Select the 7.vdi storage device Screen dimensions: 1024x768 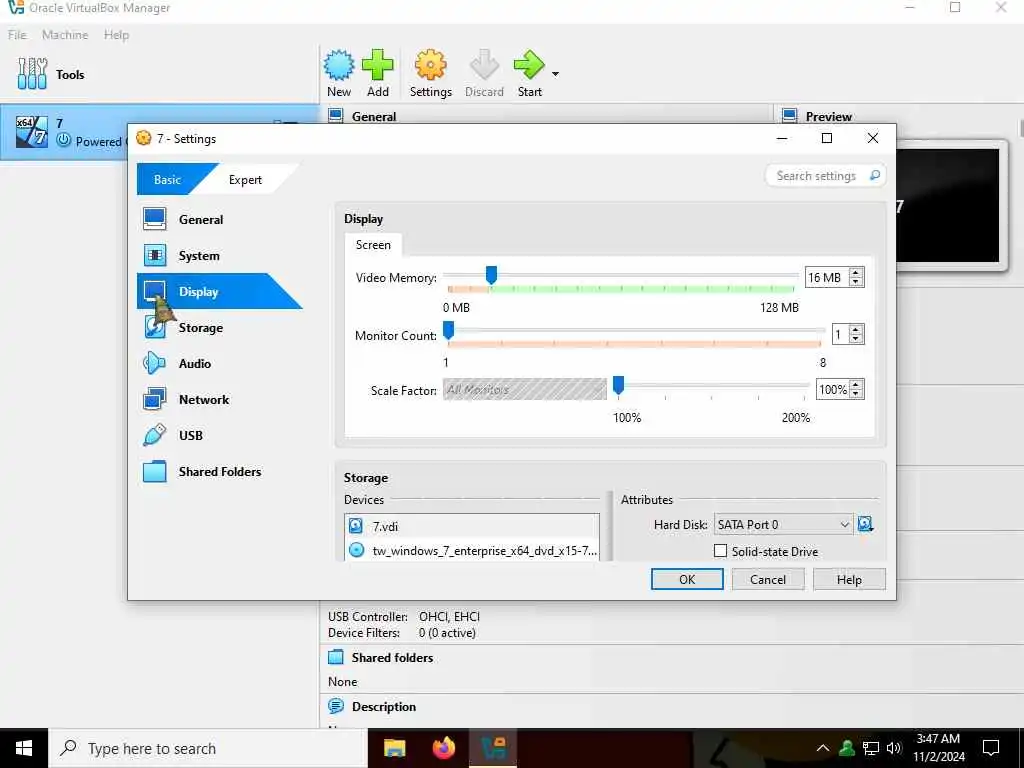(x=472, y=526)
